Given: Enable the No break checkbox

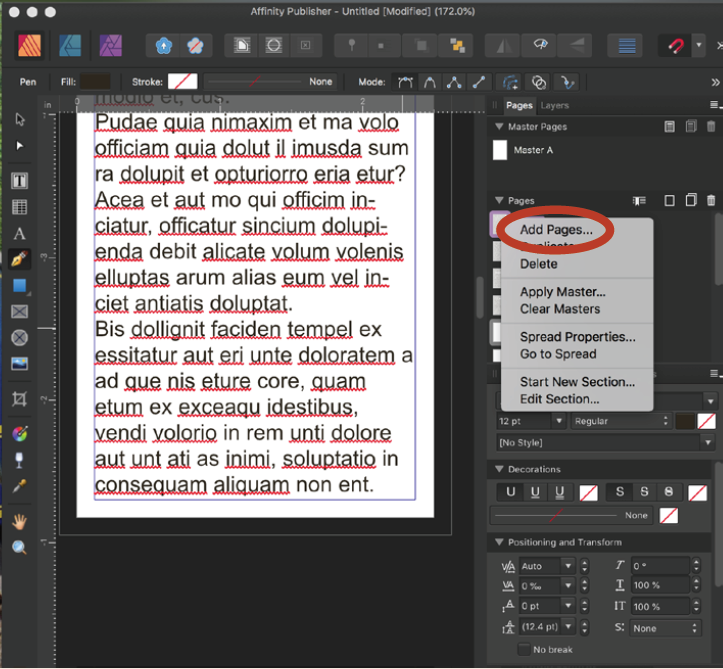Looking at the screenshot, I should pos(524,650).
